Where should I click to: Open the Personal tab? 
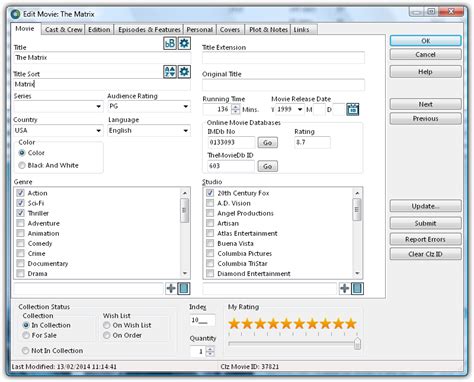pyautogui.click(x=199, y=30)
